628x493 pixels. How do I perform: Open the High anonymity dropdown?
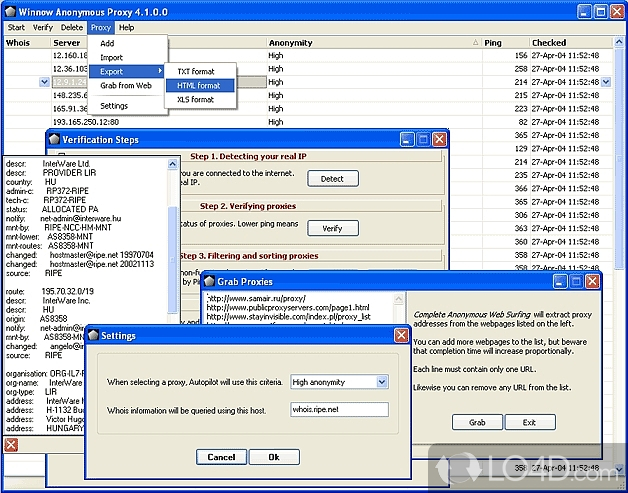[x=382, y=382]
